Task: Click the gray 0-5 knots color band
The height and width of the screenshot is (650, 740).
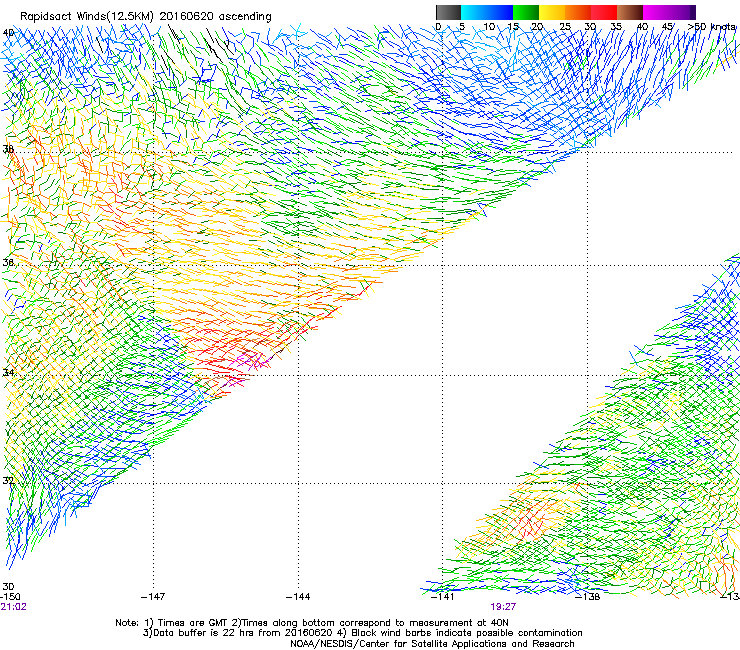Action: [448, 12]
